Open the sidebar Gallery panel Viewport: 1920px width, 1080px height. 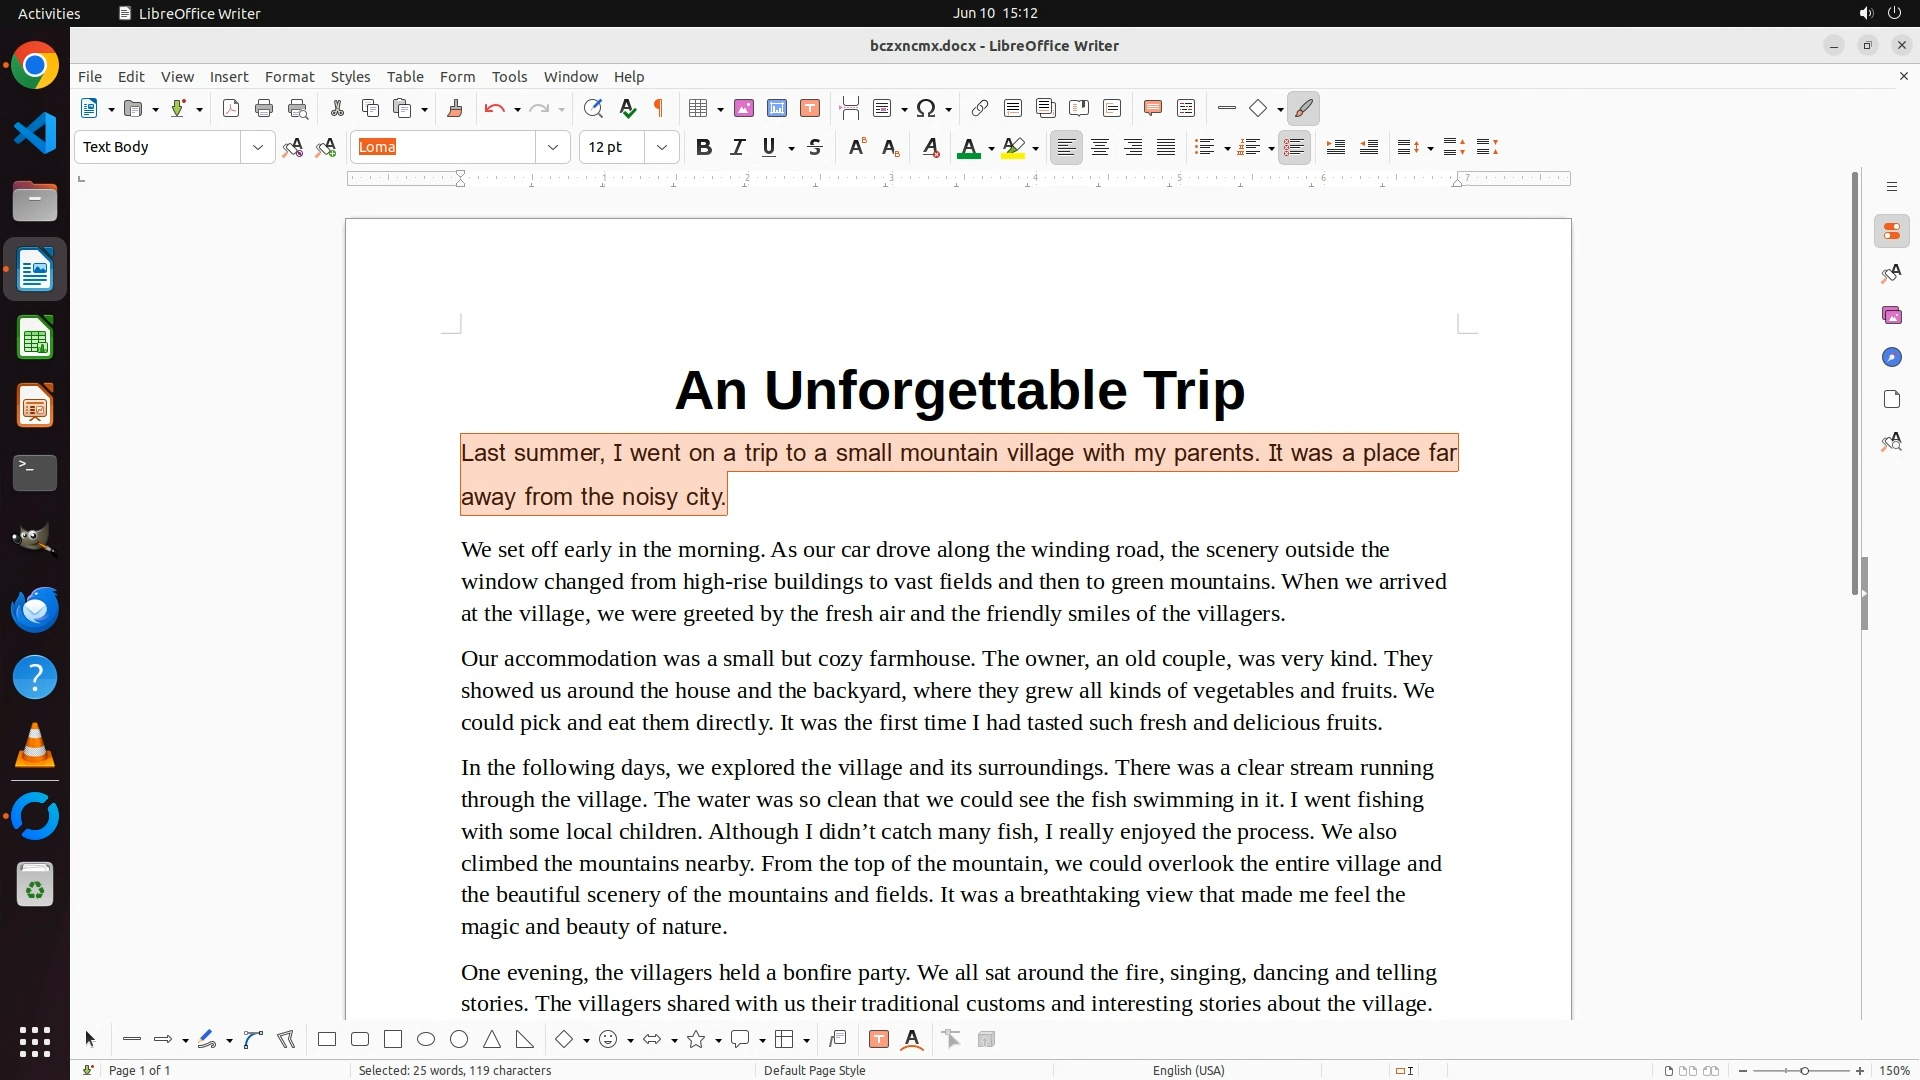click(1891, 315)
